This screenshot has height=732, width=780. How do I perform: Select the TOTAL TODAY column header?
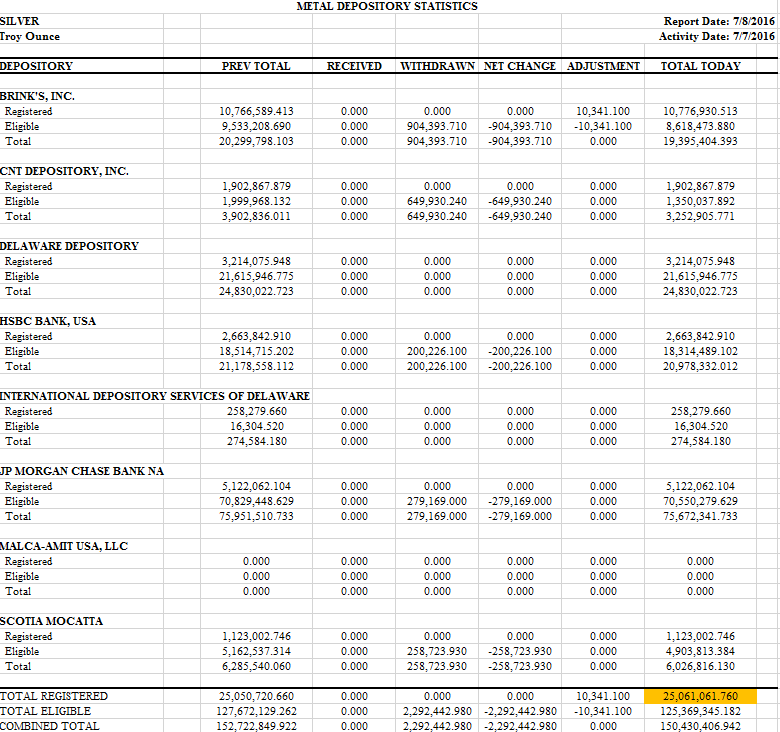(x=700, y=66)
